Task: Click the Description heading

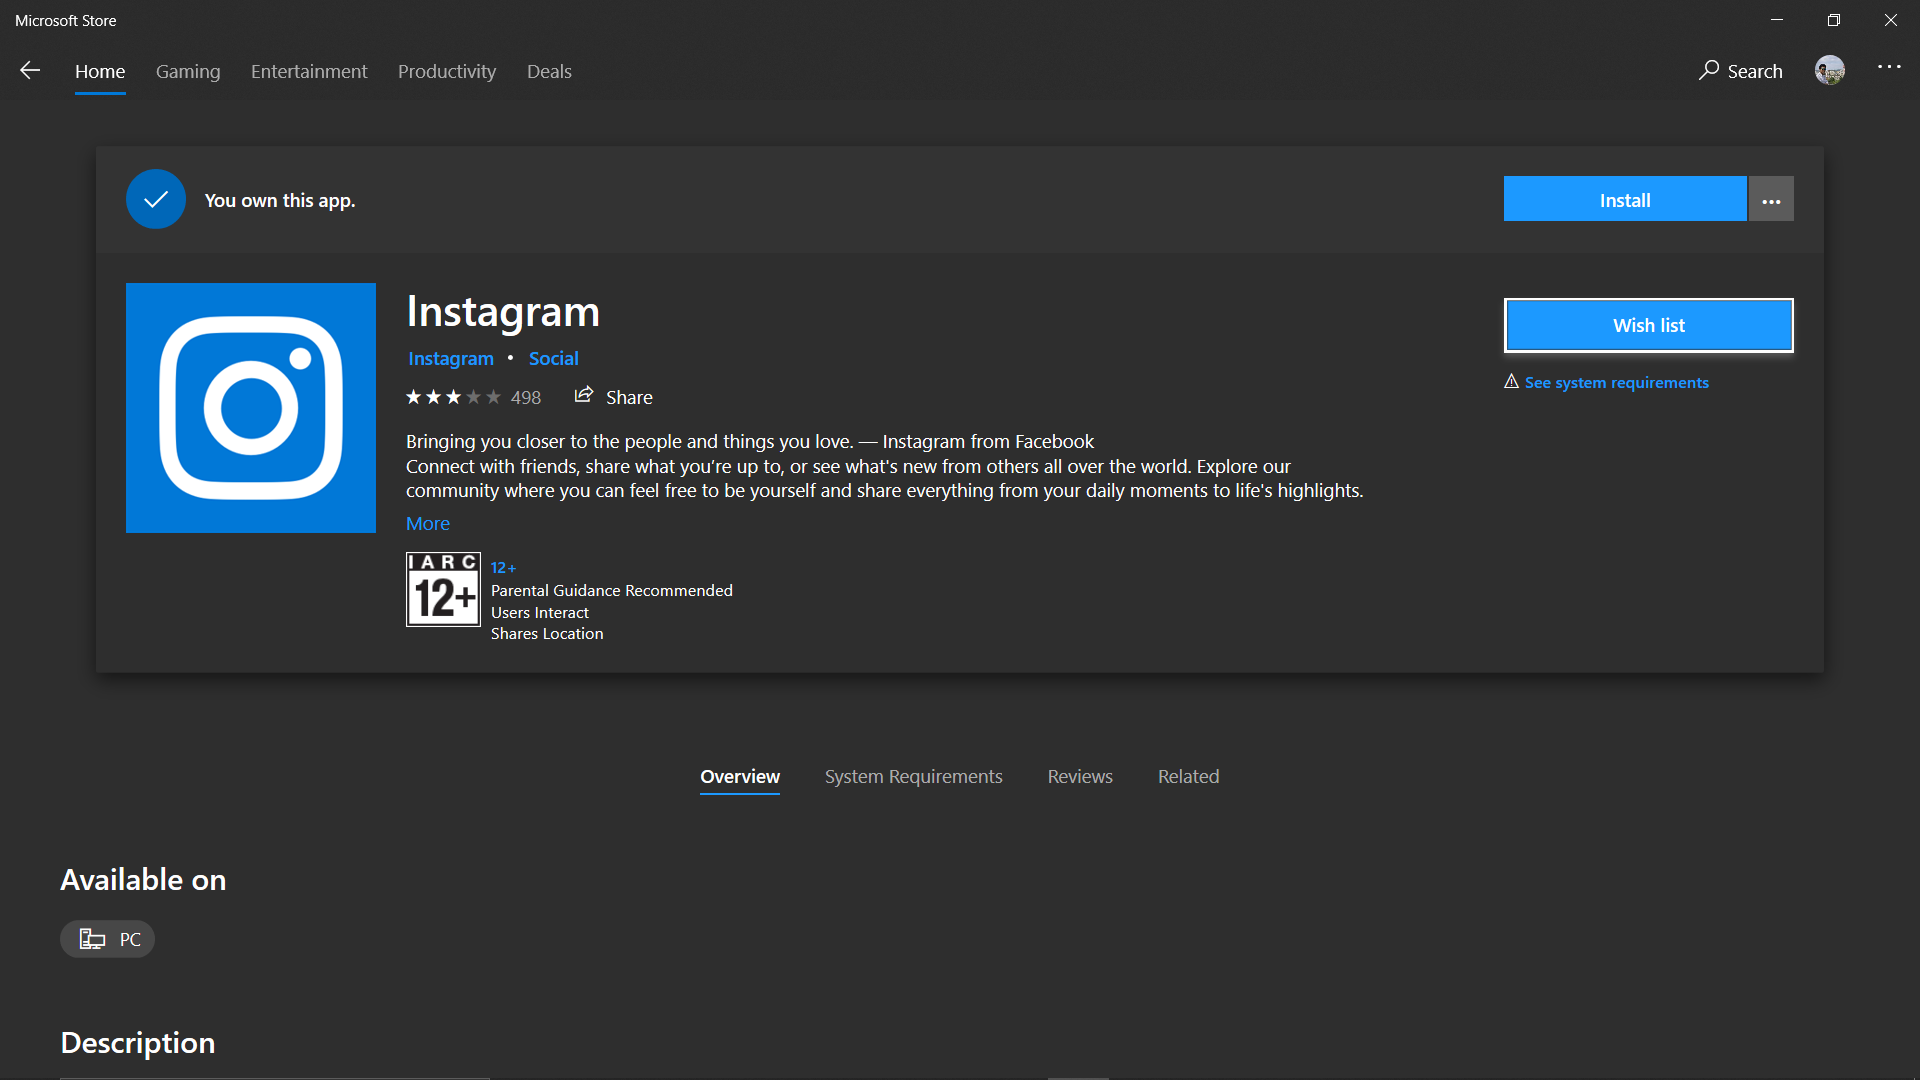Action: click(138, 1043)
